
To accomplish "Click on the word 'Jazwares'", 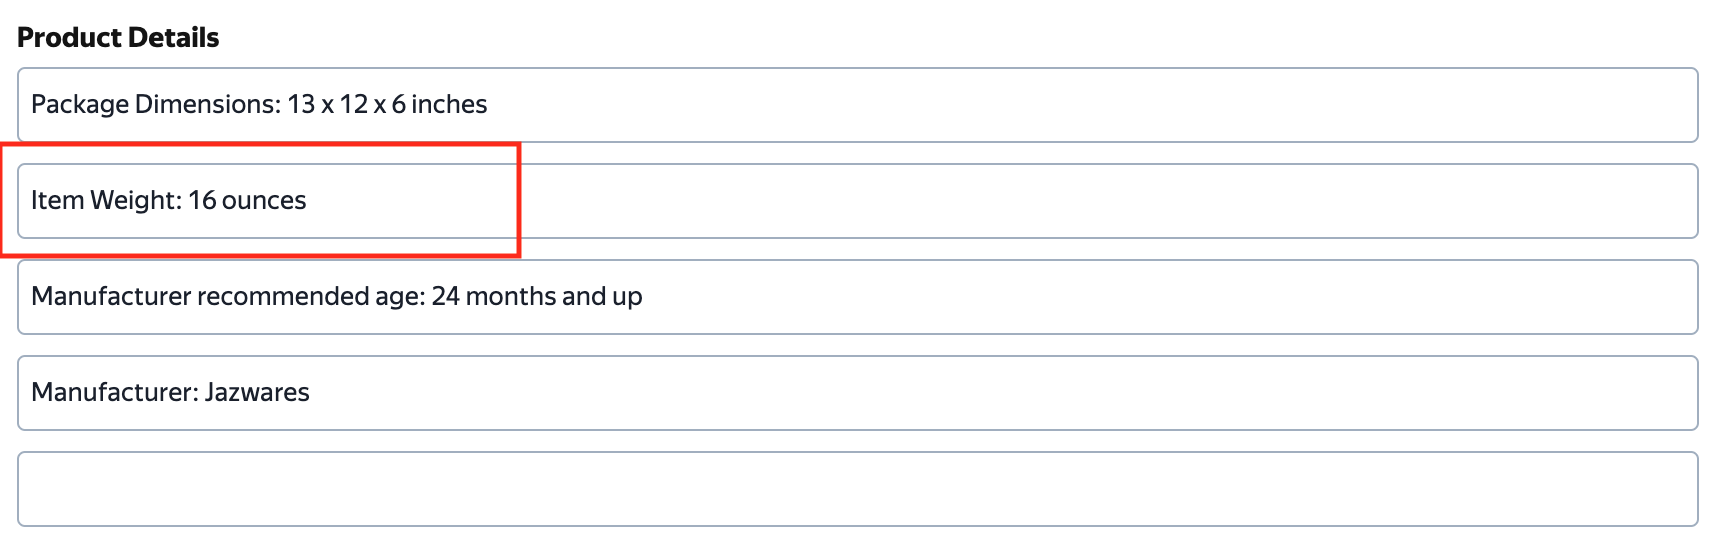I will coord(257,392).
